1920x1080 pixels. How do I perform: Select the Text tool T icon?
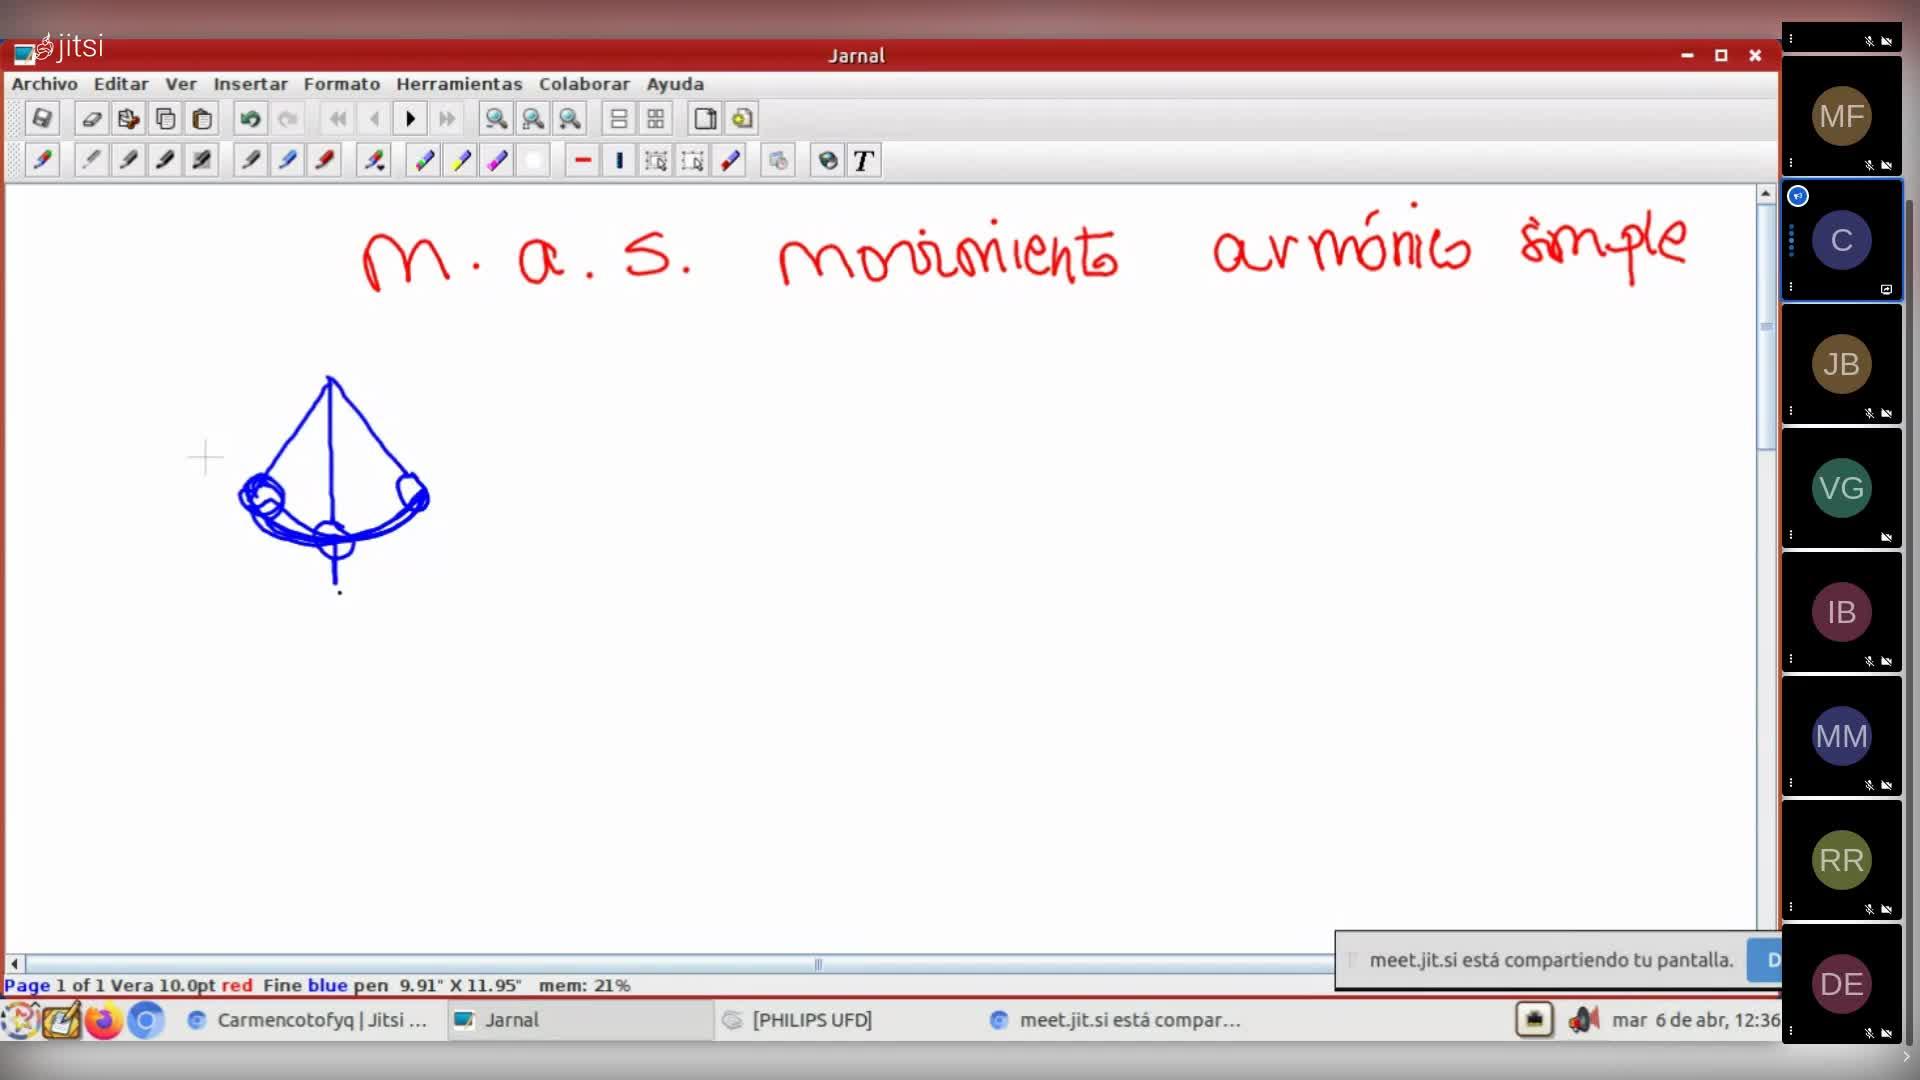point(864,161)
